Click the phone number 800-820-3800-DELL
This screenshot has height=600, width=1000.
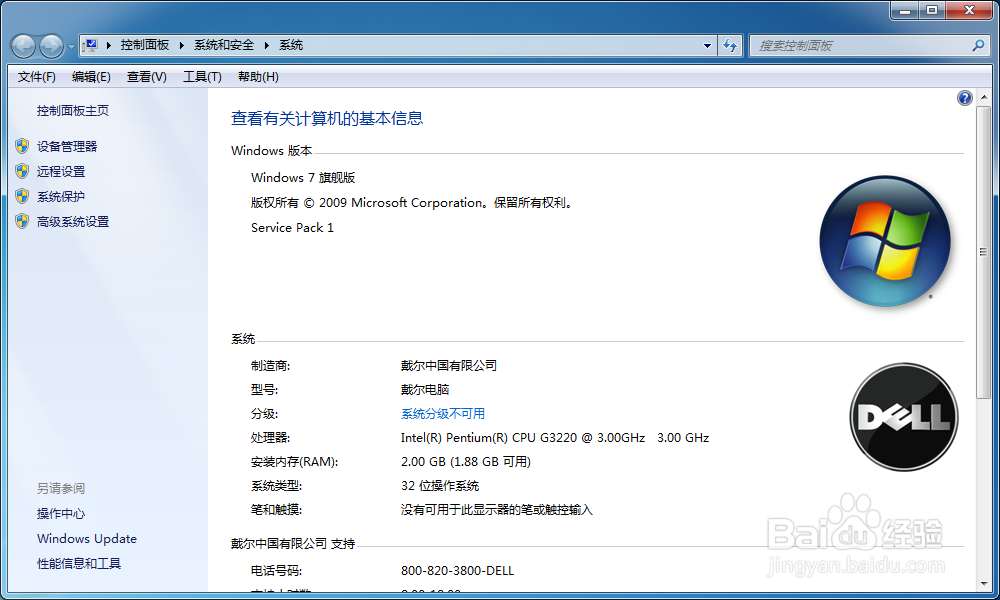tap(457, 571)
